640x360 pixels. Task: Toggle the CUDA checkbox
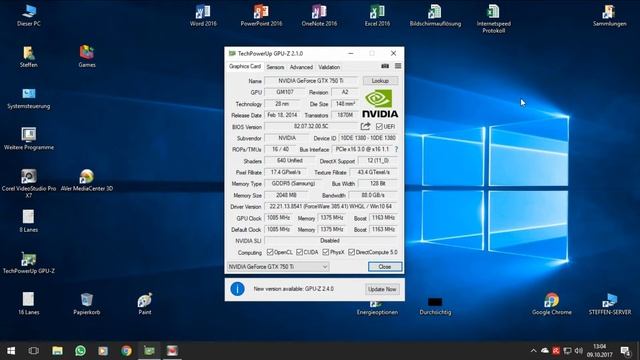coord(299,252)
